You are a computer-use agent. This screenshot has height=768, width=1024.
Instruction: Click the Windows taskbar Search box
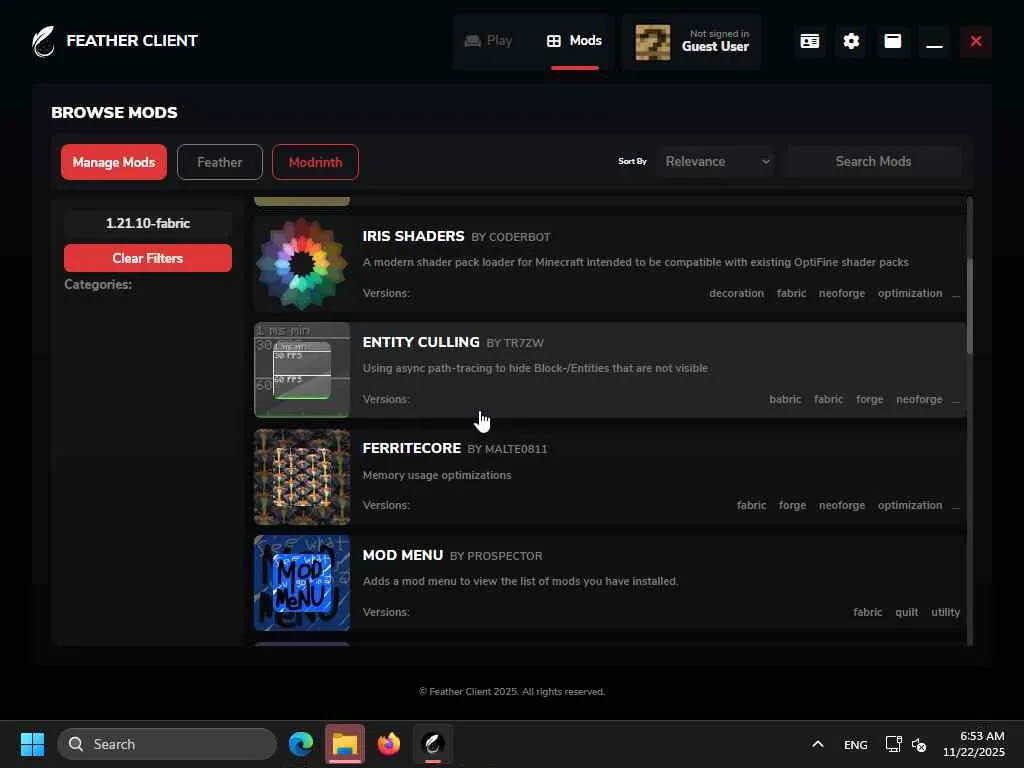167,744
